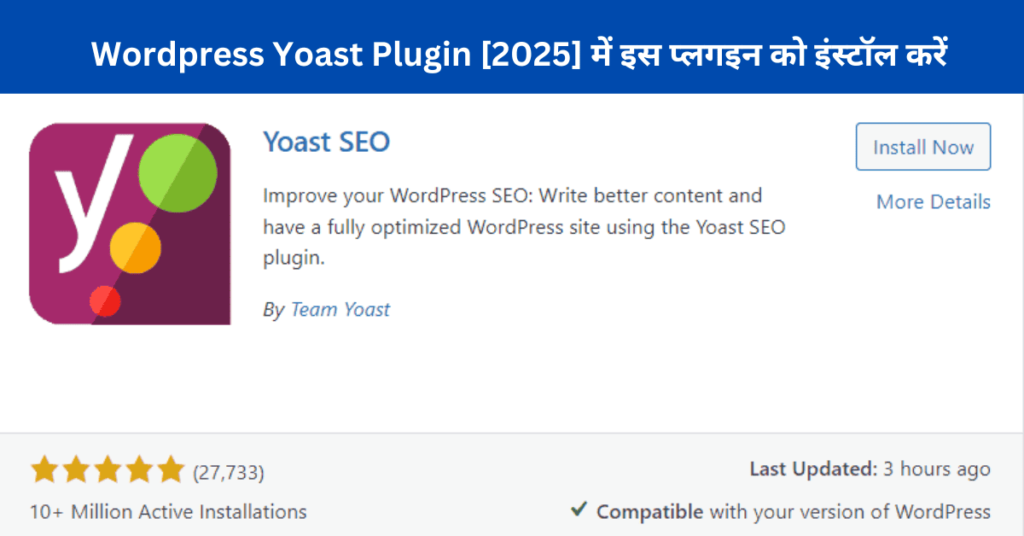Click the third rating star

point(107,470)
